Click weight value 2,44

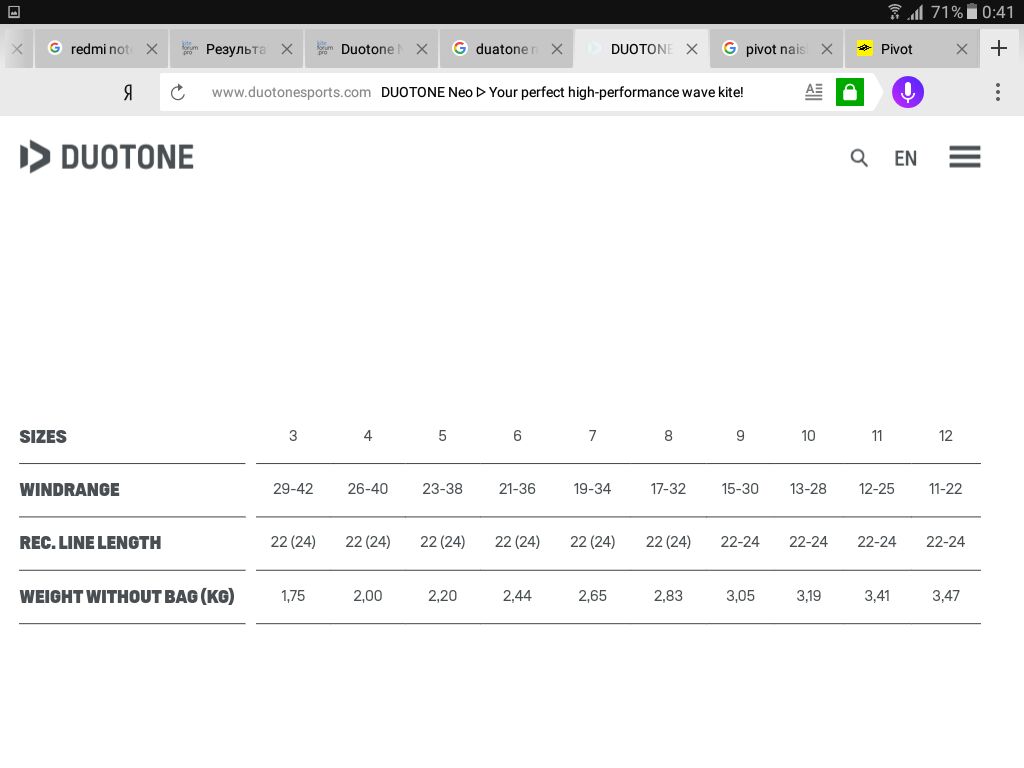517,596
